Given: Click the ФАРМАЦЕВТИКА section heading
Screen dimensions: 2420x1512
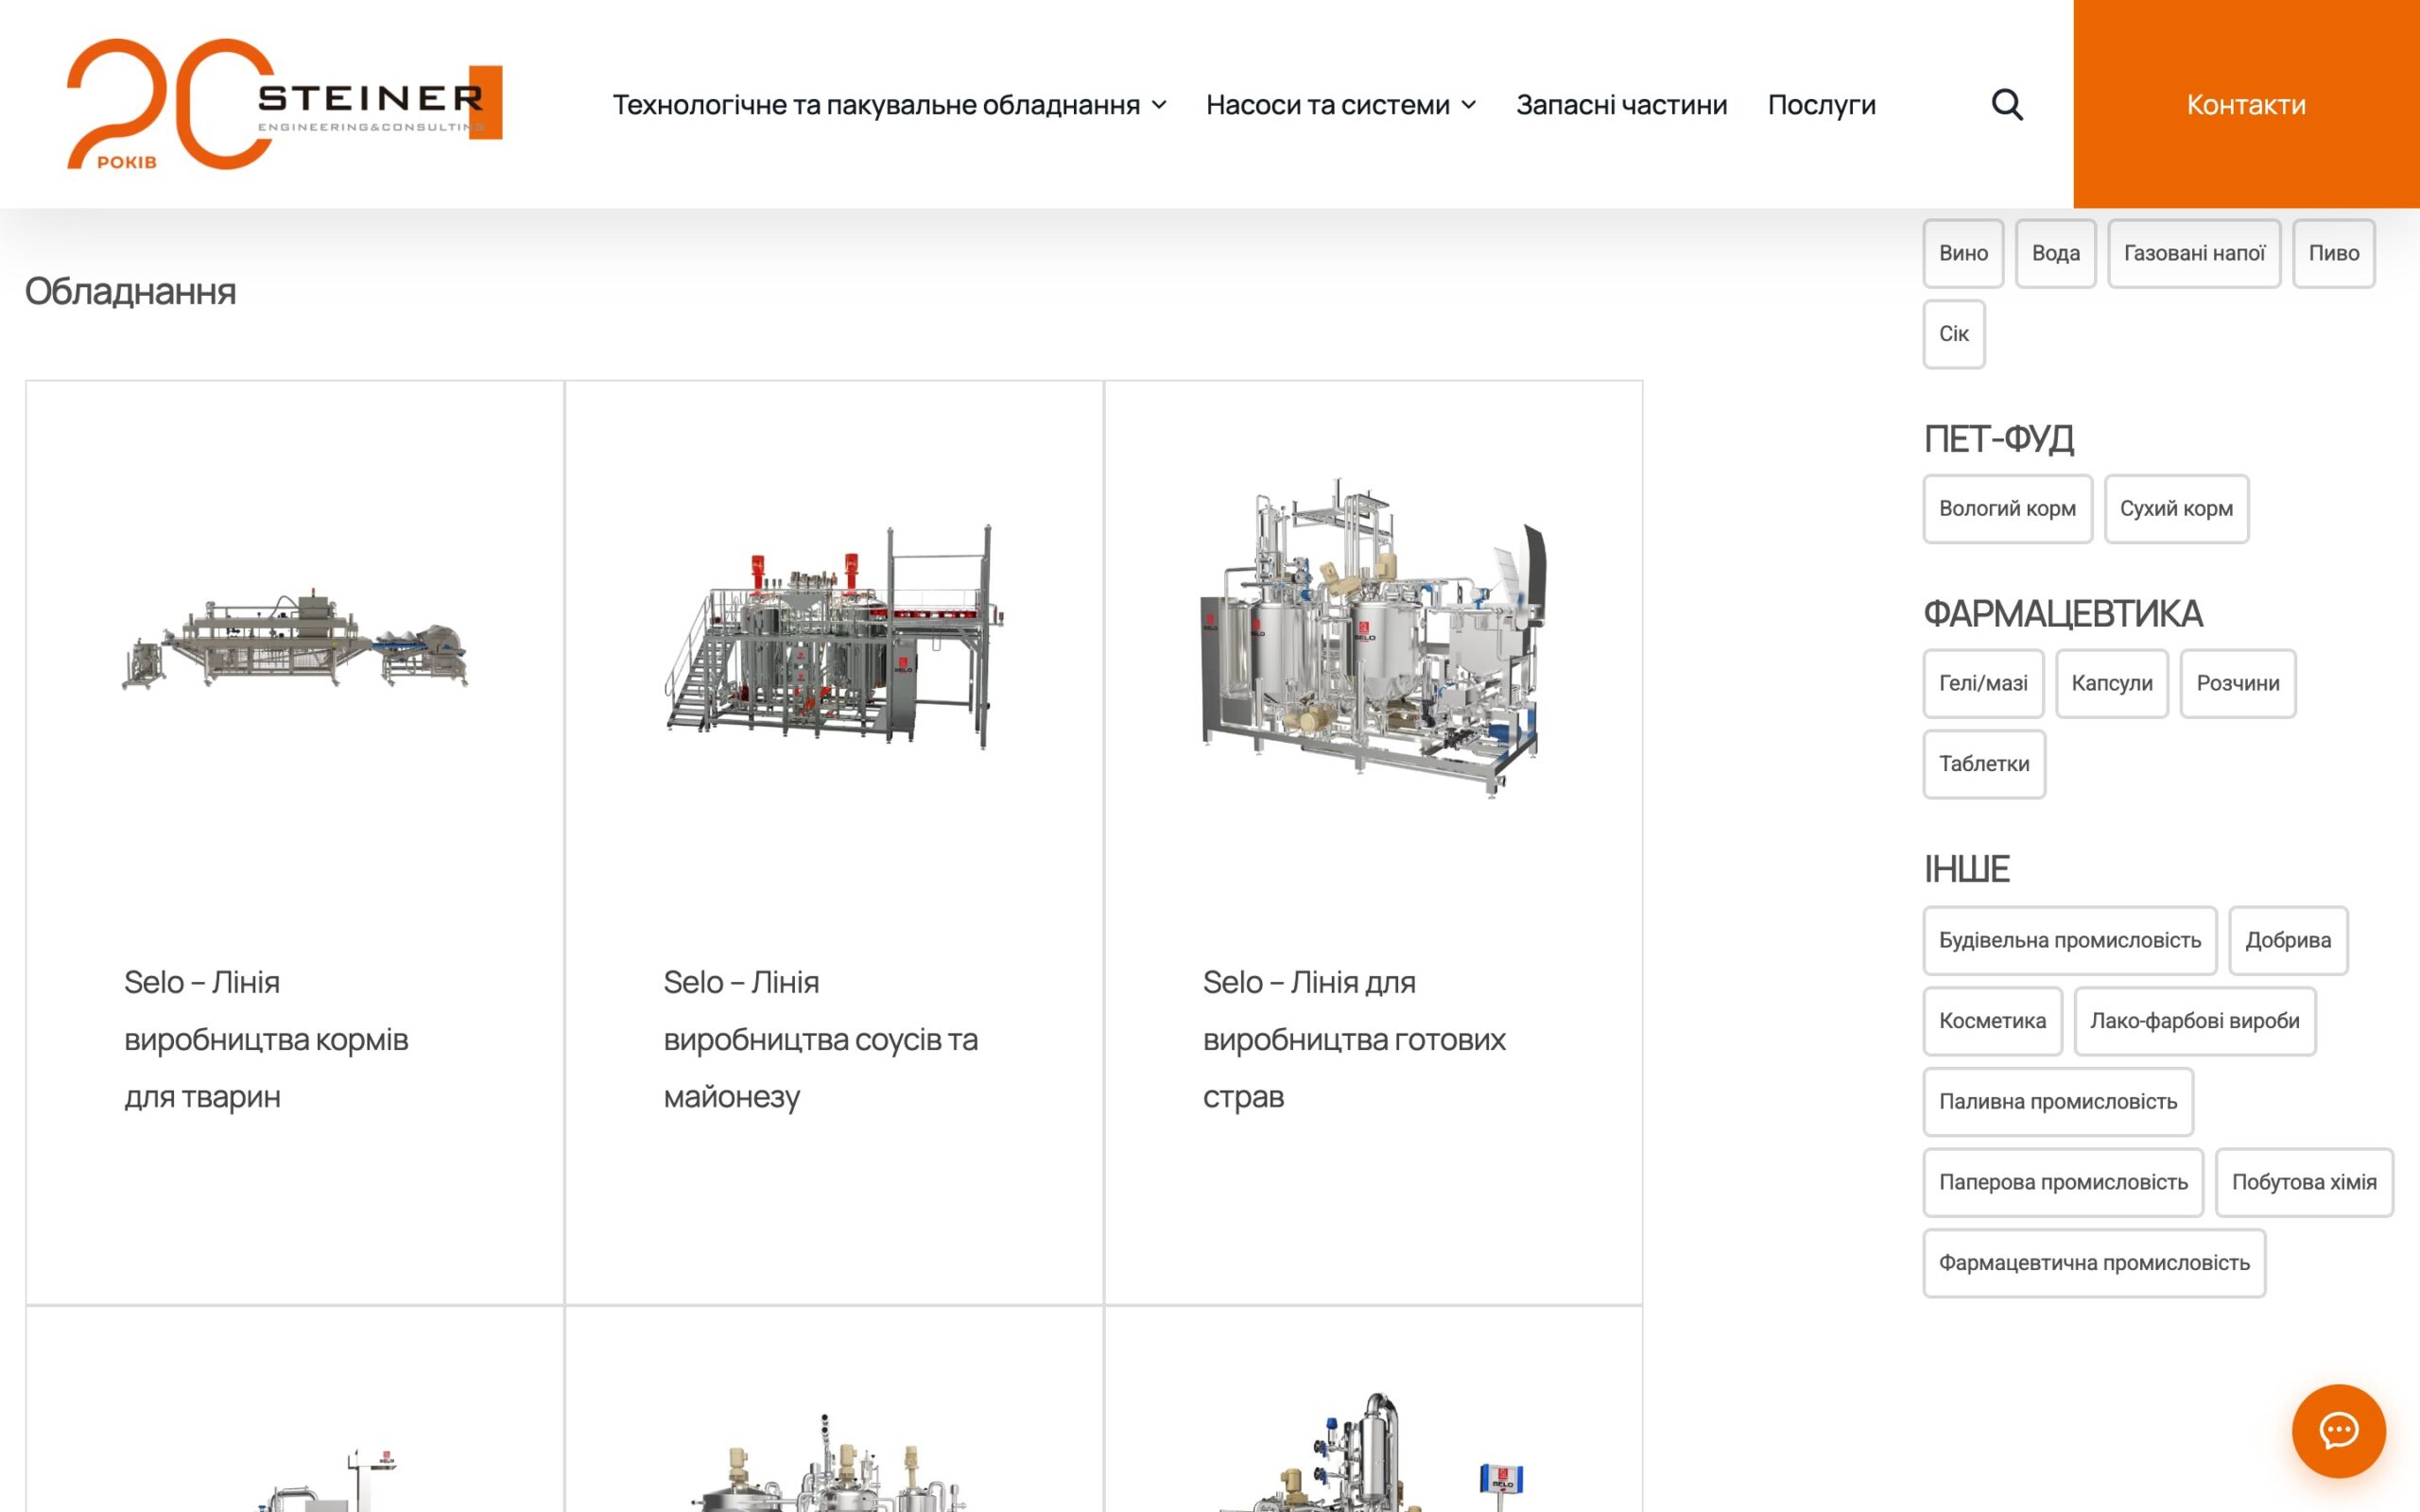Looking at the screenshot, I should (x=2063, y=614).
